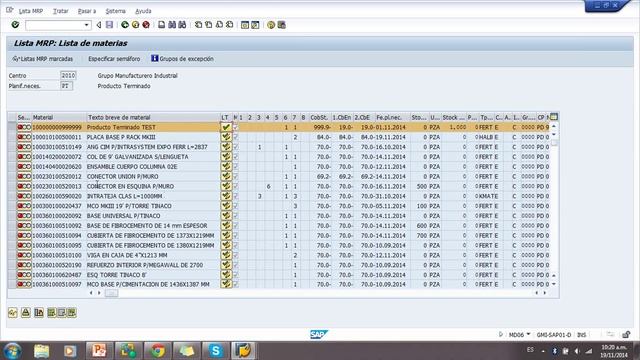Open the Sistema menu

(116, 11)
